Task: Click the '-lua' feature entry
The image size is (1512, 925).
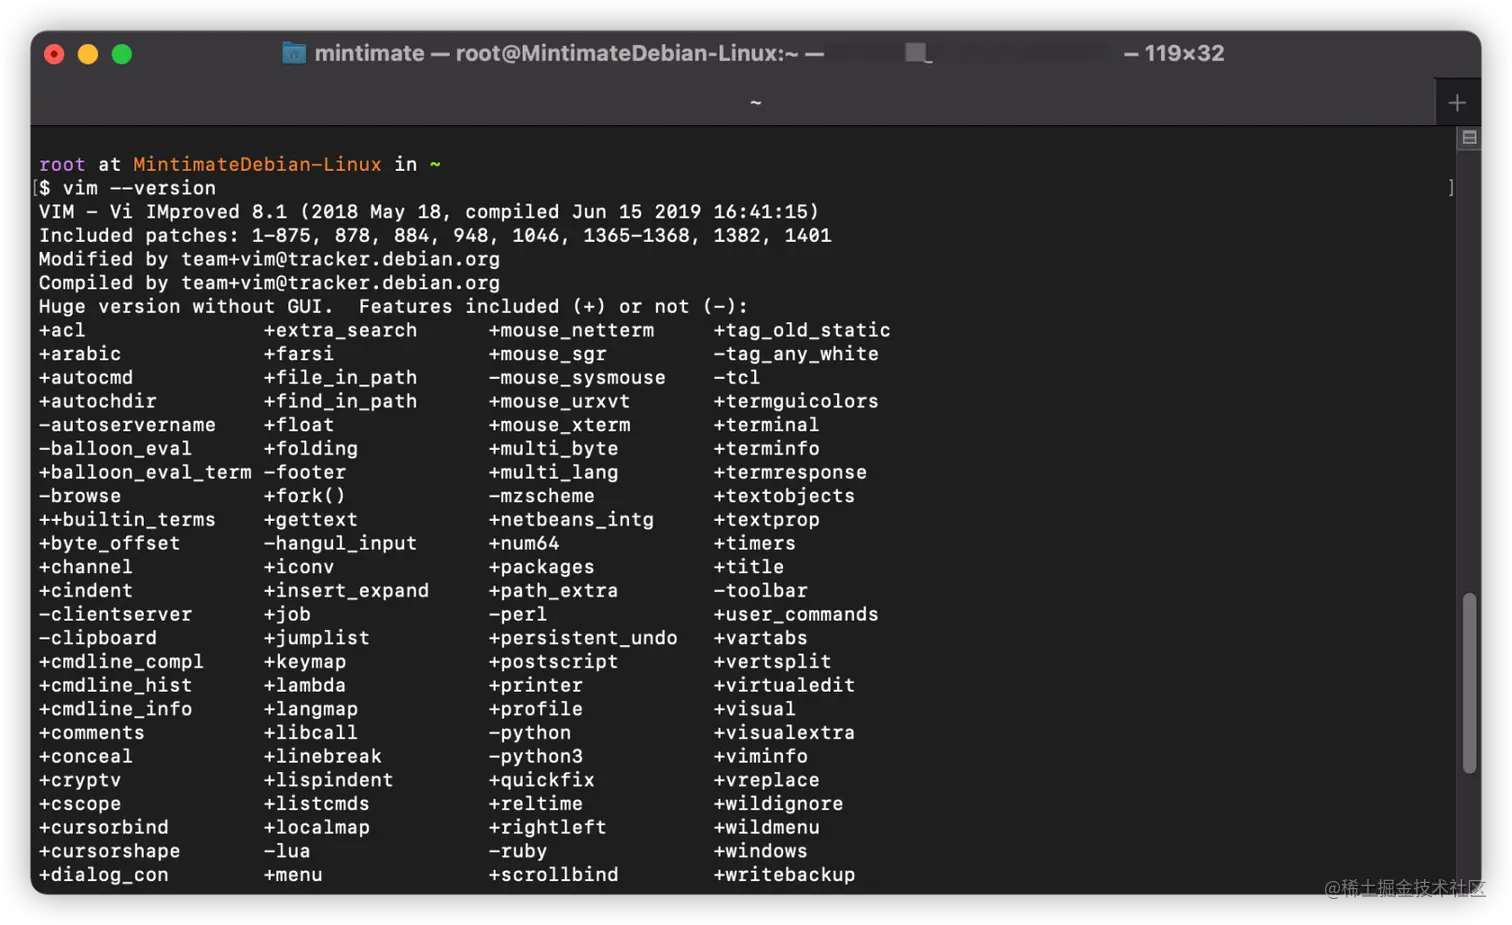Action: tap(287, 851)
